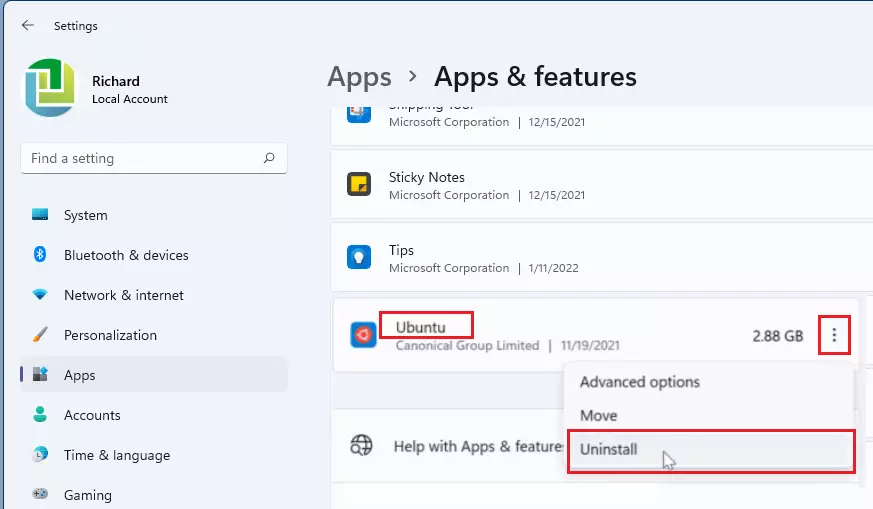Click the Ubuntu app icon
873x509 pixels.
click(x=363, y=335)
